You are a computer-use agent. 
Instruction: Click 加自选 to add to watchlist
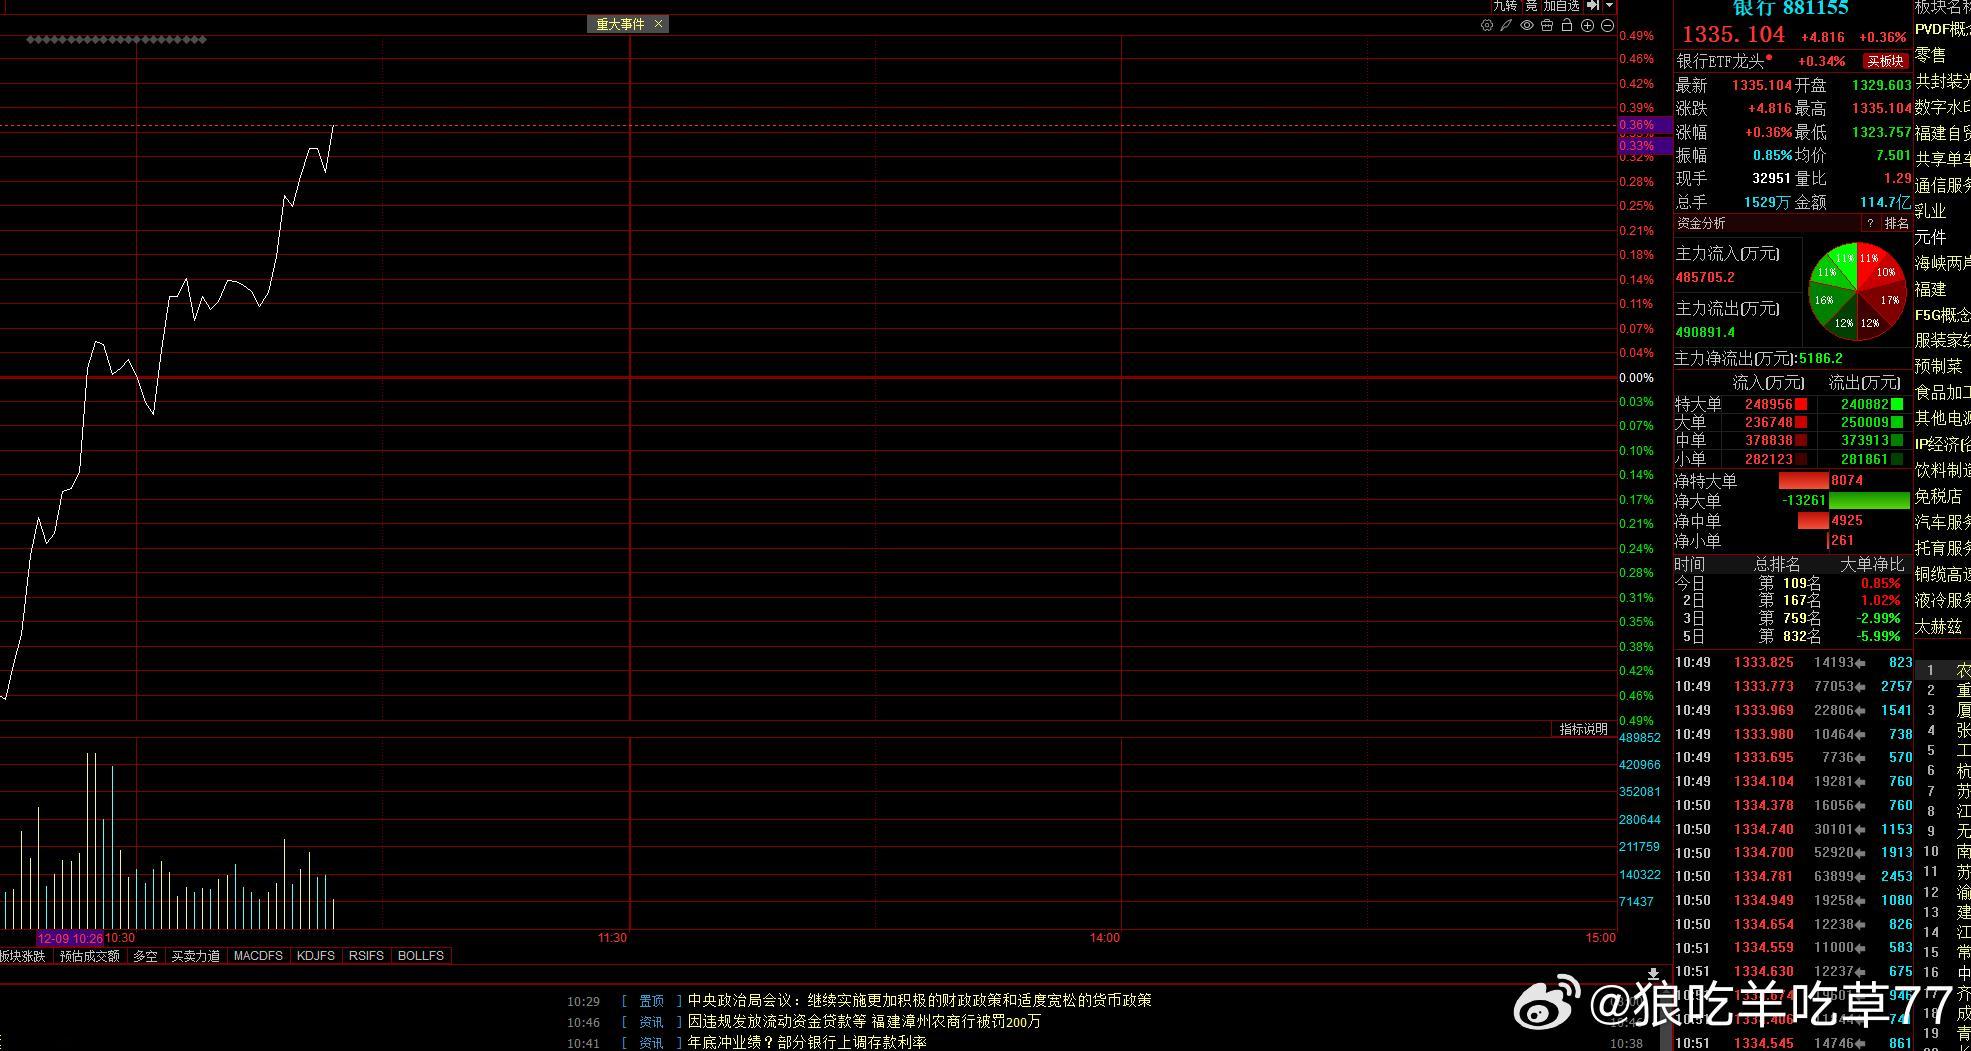click(x=1561, y=6)
